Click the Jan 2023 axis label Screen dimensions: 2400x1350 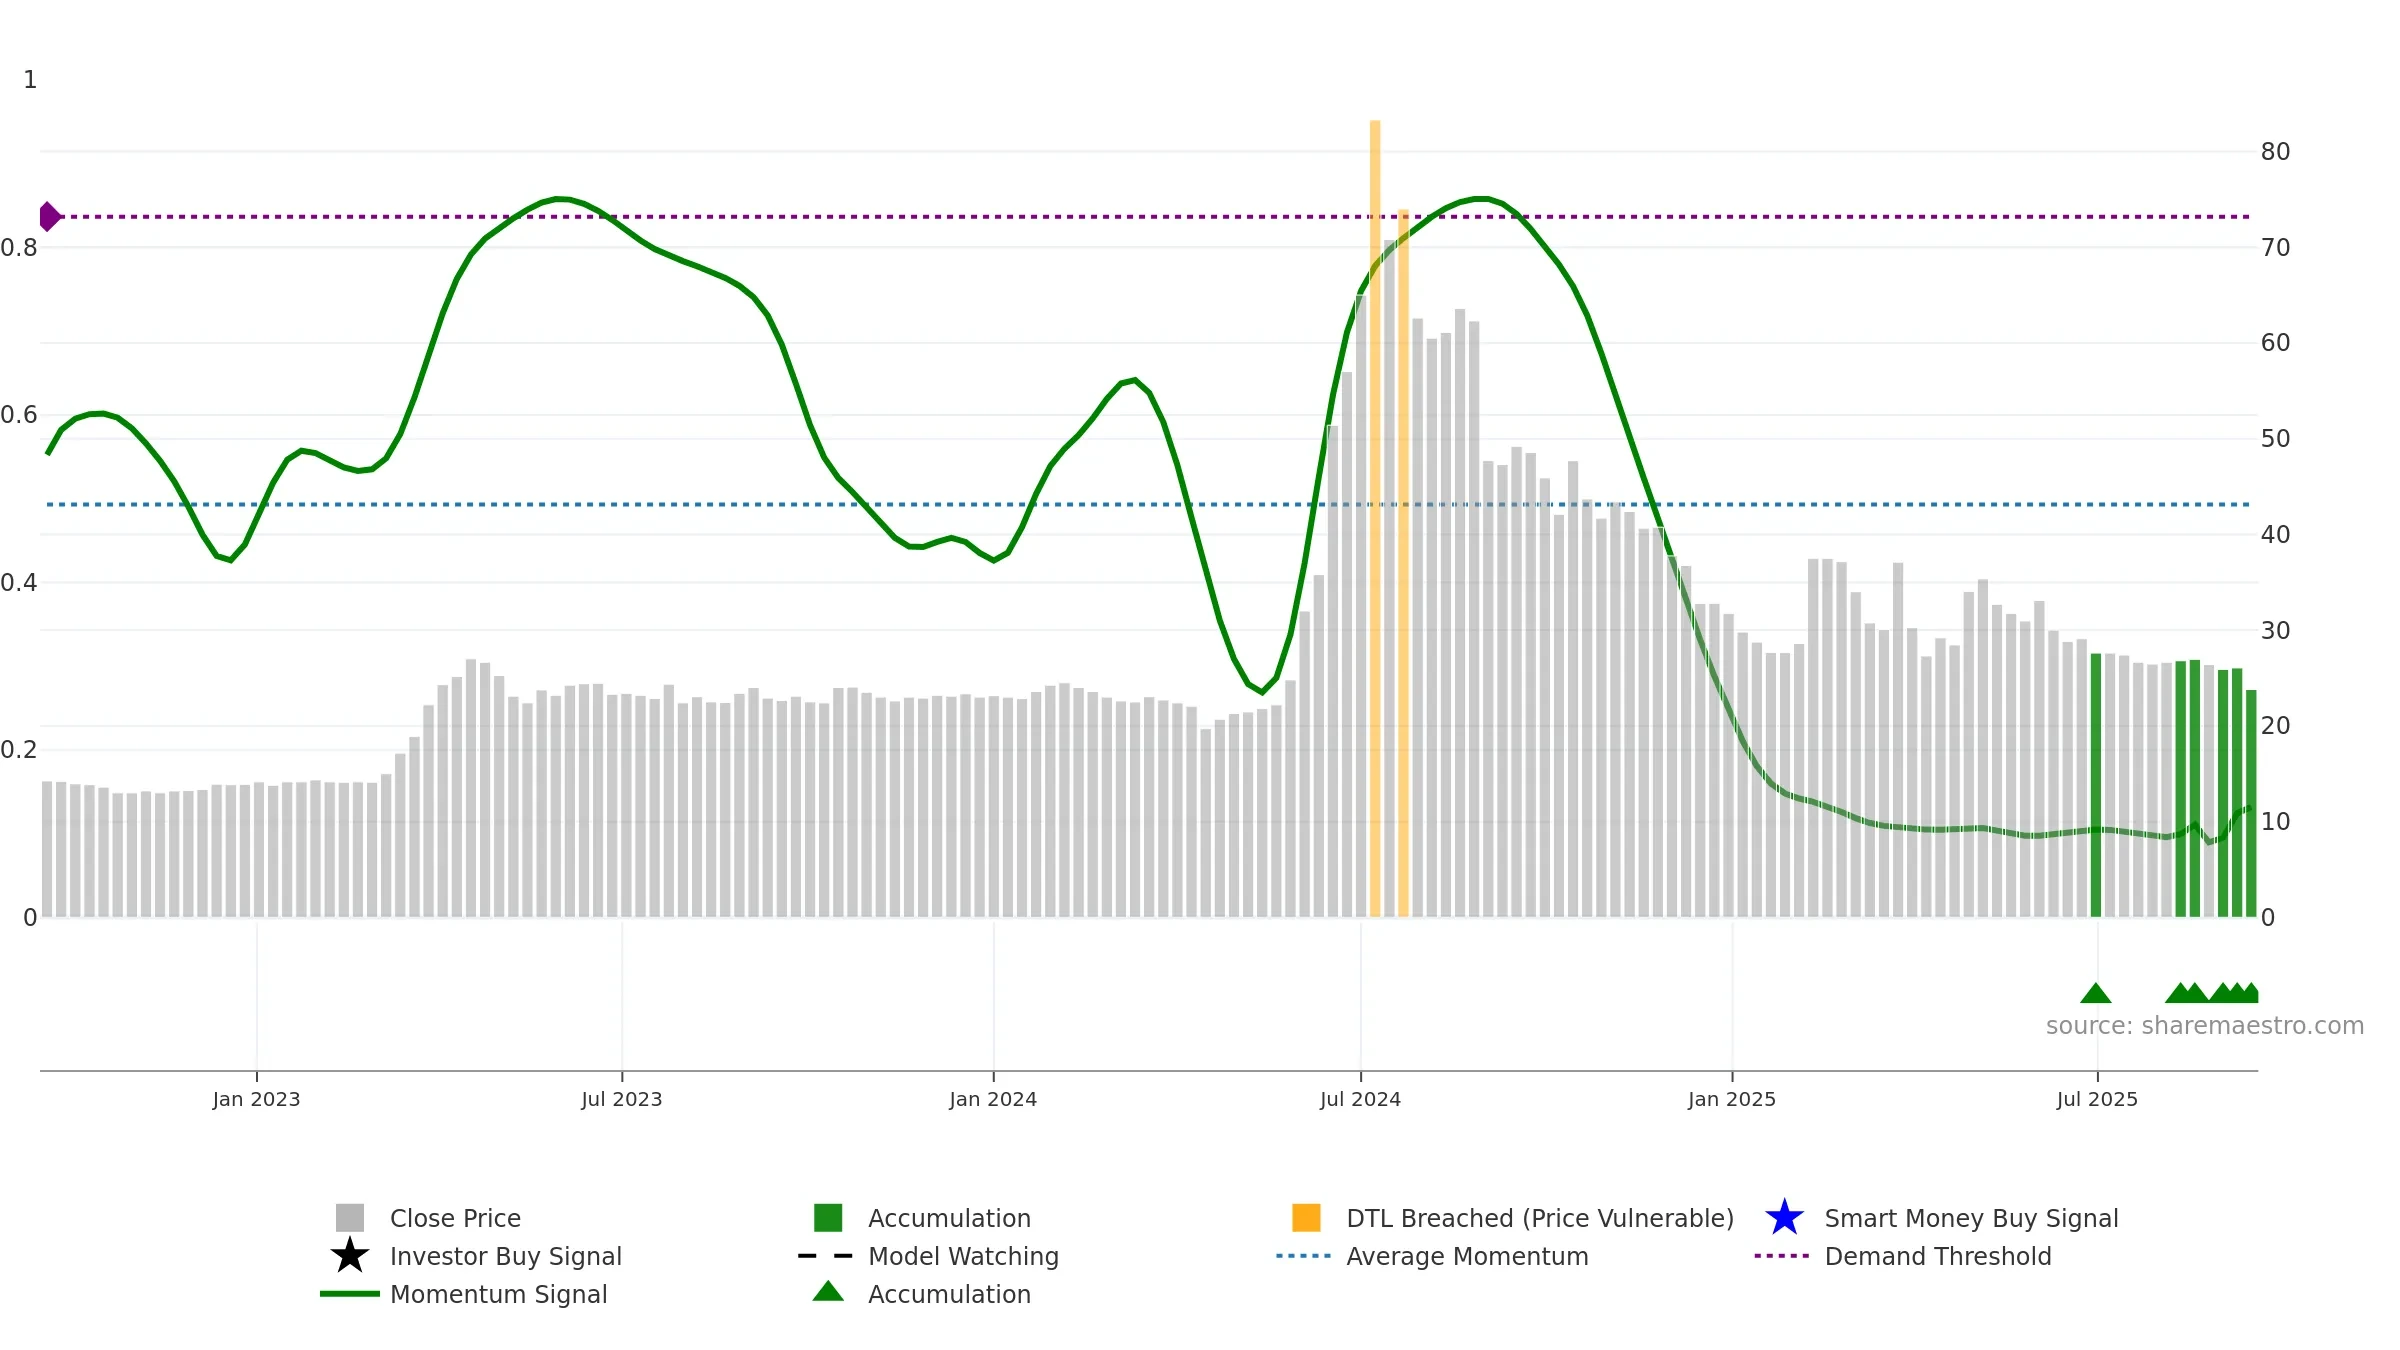tap(256, 1099)
